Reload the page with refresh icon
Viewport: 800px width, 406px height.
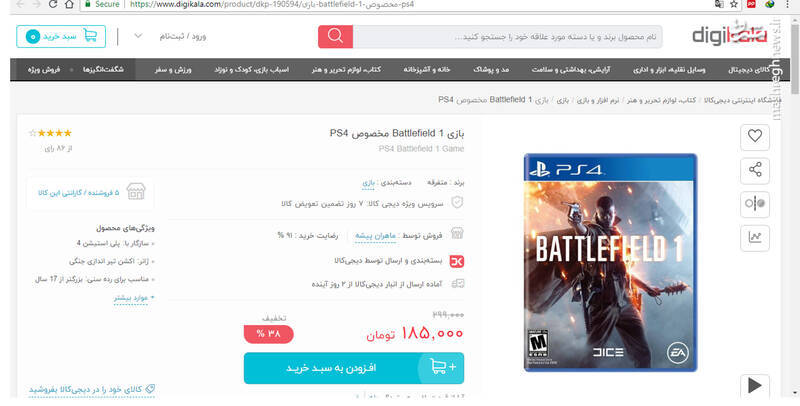(x=53, y=5)
